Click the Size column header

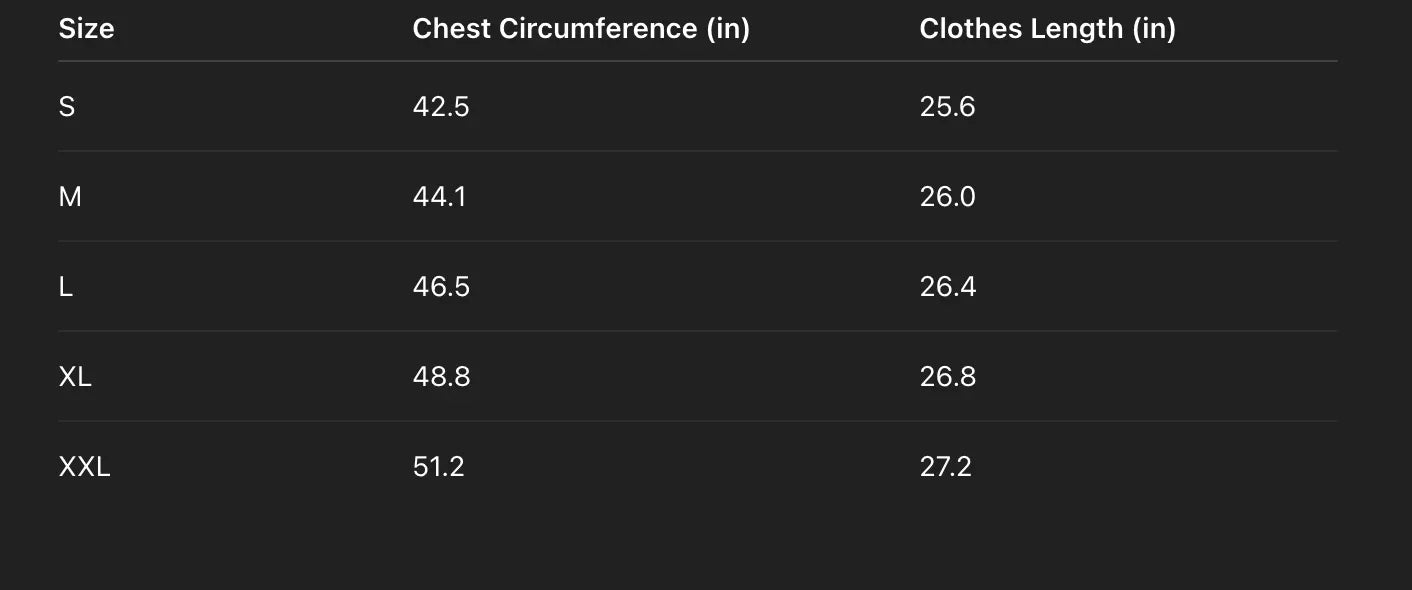pyautogui.click(x=86, y=29)
